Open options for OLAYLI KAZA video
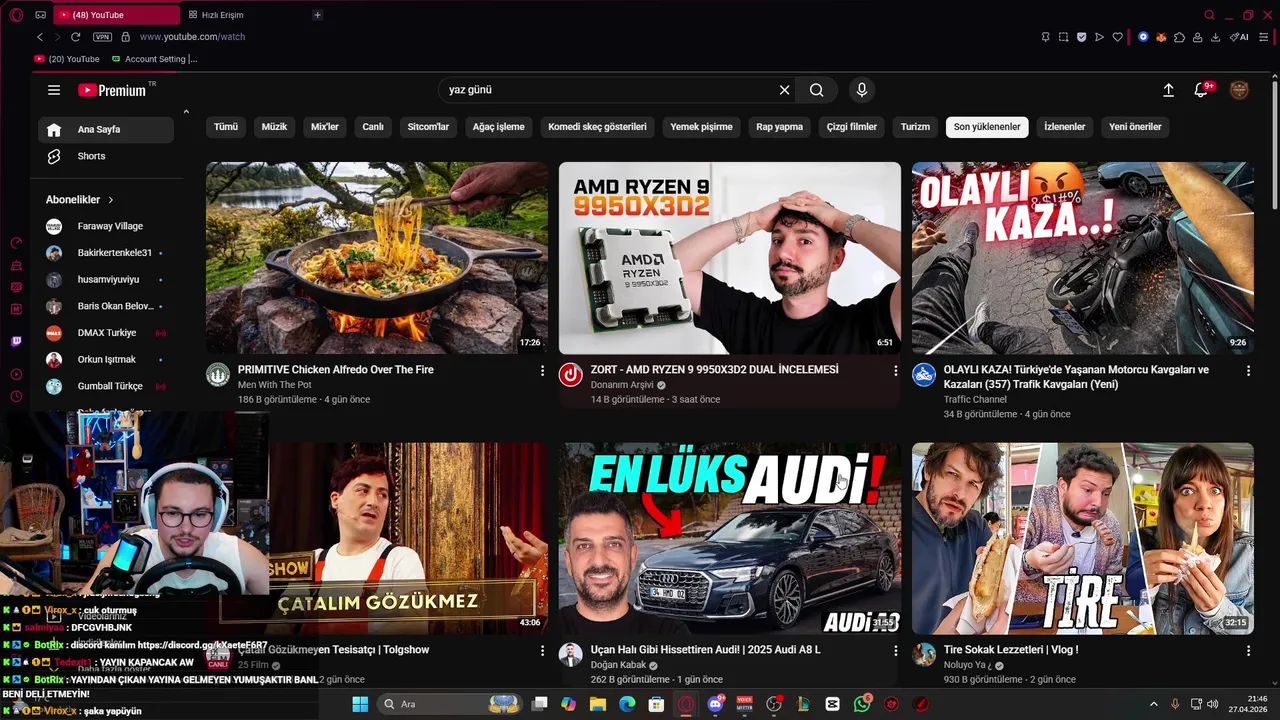Image resolution: width=1280 pixels, height=720 pixels. pyautogui.click(x=1248, y=371)
